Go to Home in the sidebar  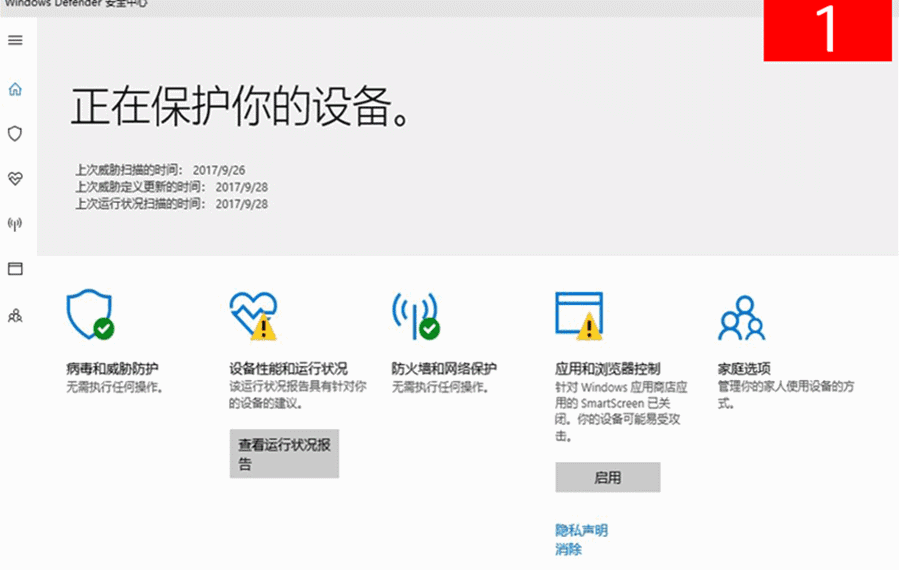coord(15,89)
